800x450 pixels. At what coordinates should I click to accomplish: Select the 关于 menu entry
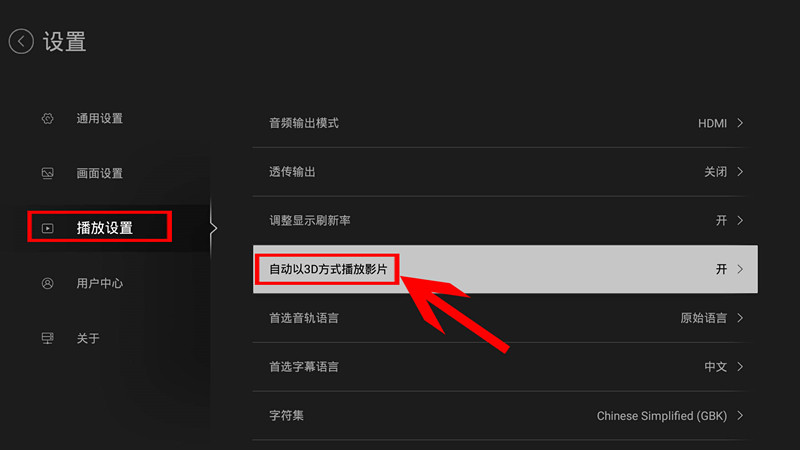[x=88, y=338]
